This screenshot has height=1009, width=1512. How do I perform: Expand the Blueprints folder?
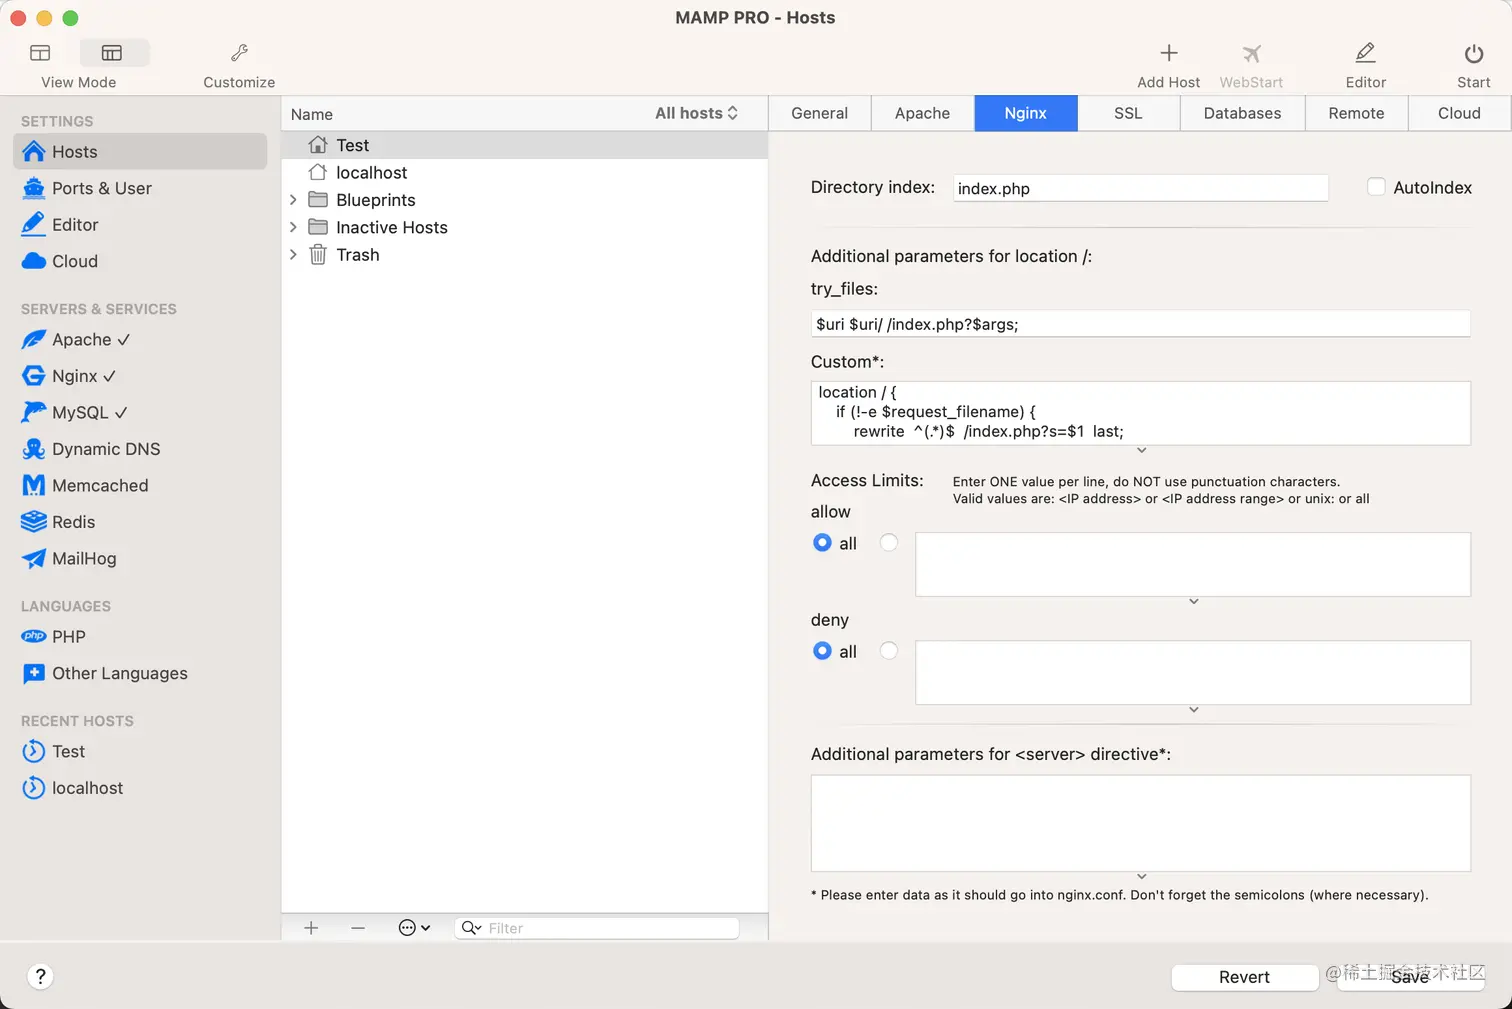(293, 200)
